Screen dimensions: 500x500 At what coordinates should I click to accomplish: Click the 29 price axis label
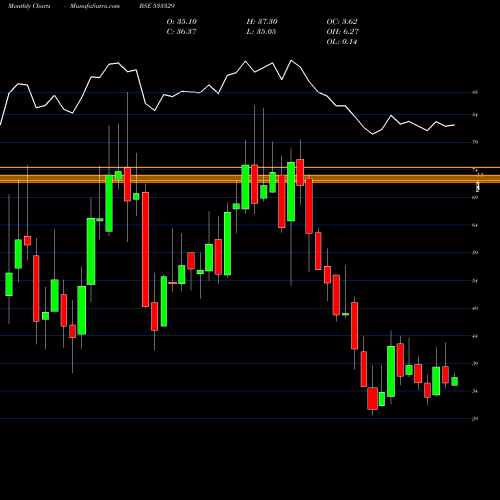[475, 419]
